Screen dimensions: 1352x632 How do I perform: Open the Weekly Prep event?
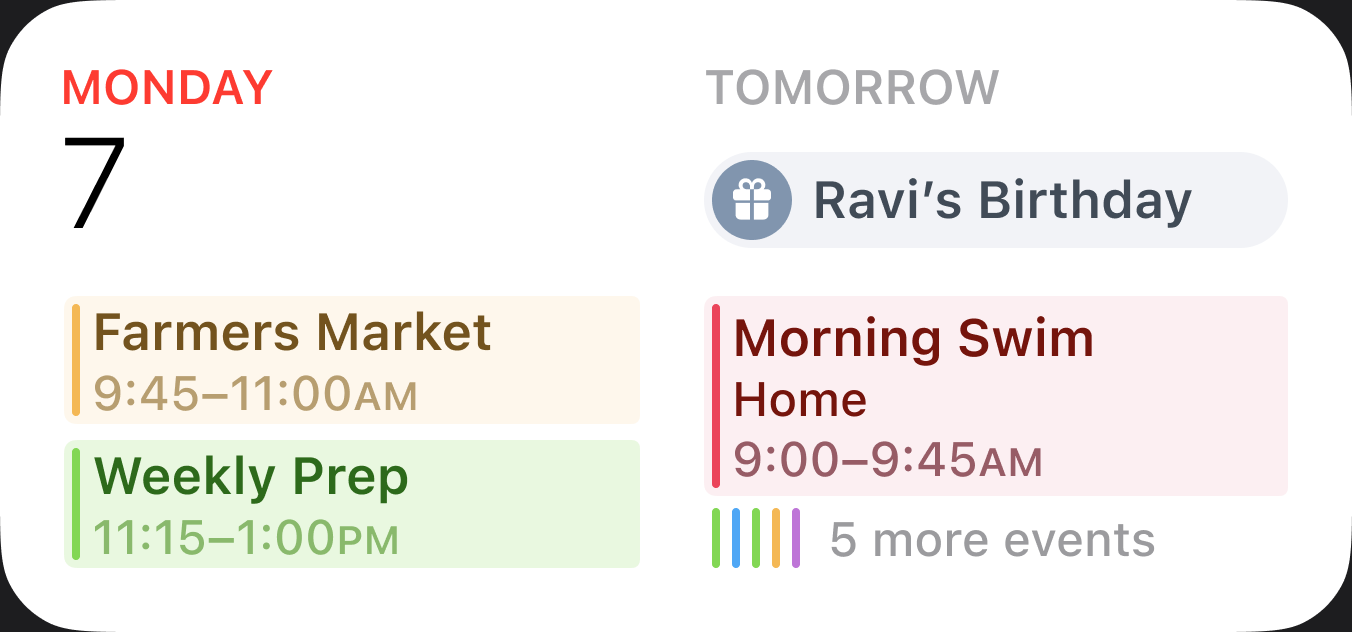click(251, 477)
